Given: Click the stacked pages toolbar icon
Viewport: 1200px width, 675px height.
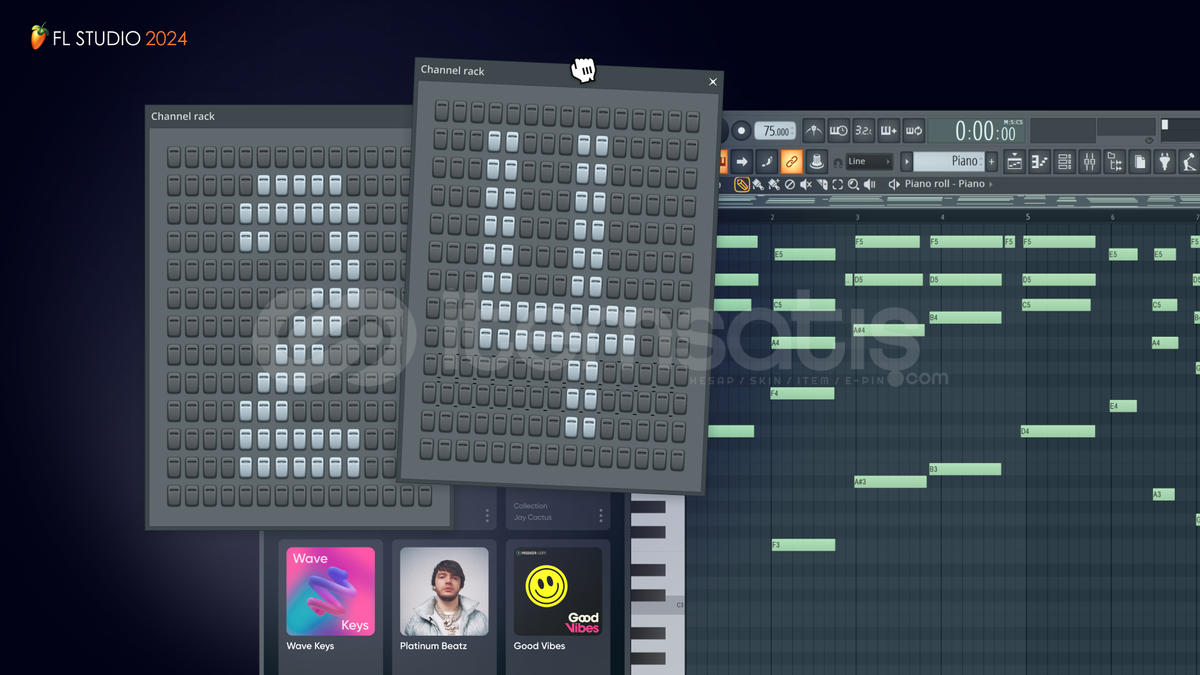Looking at the screenshot, I should pos(1140,161).
